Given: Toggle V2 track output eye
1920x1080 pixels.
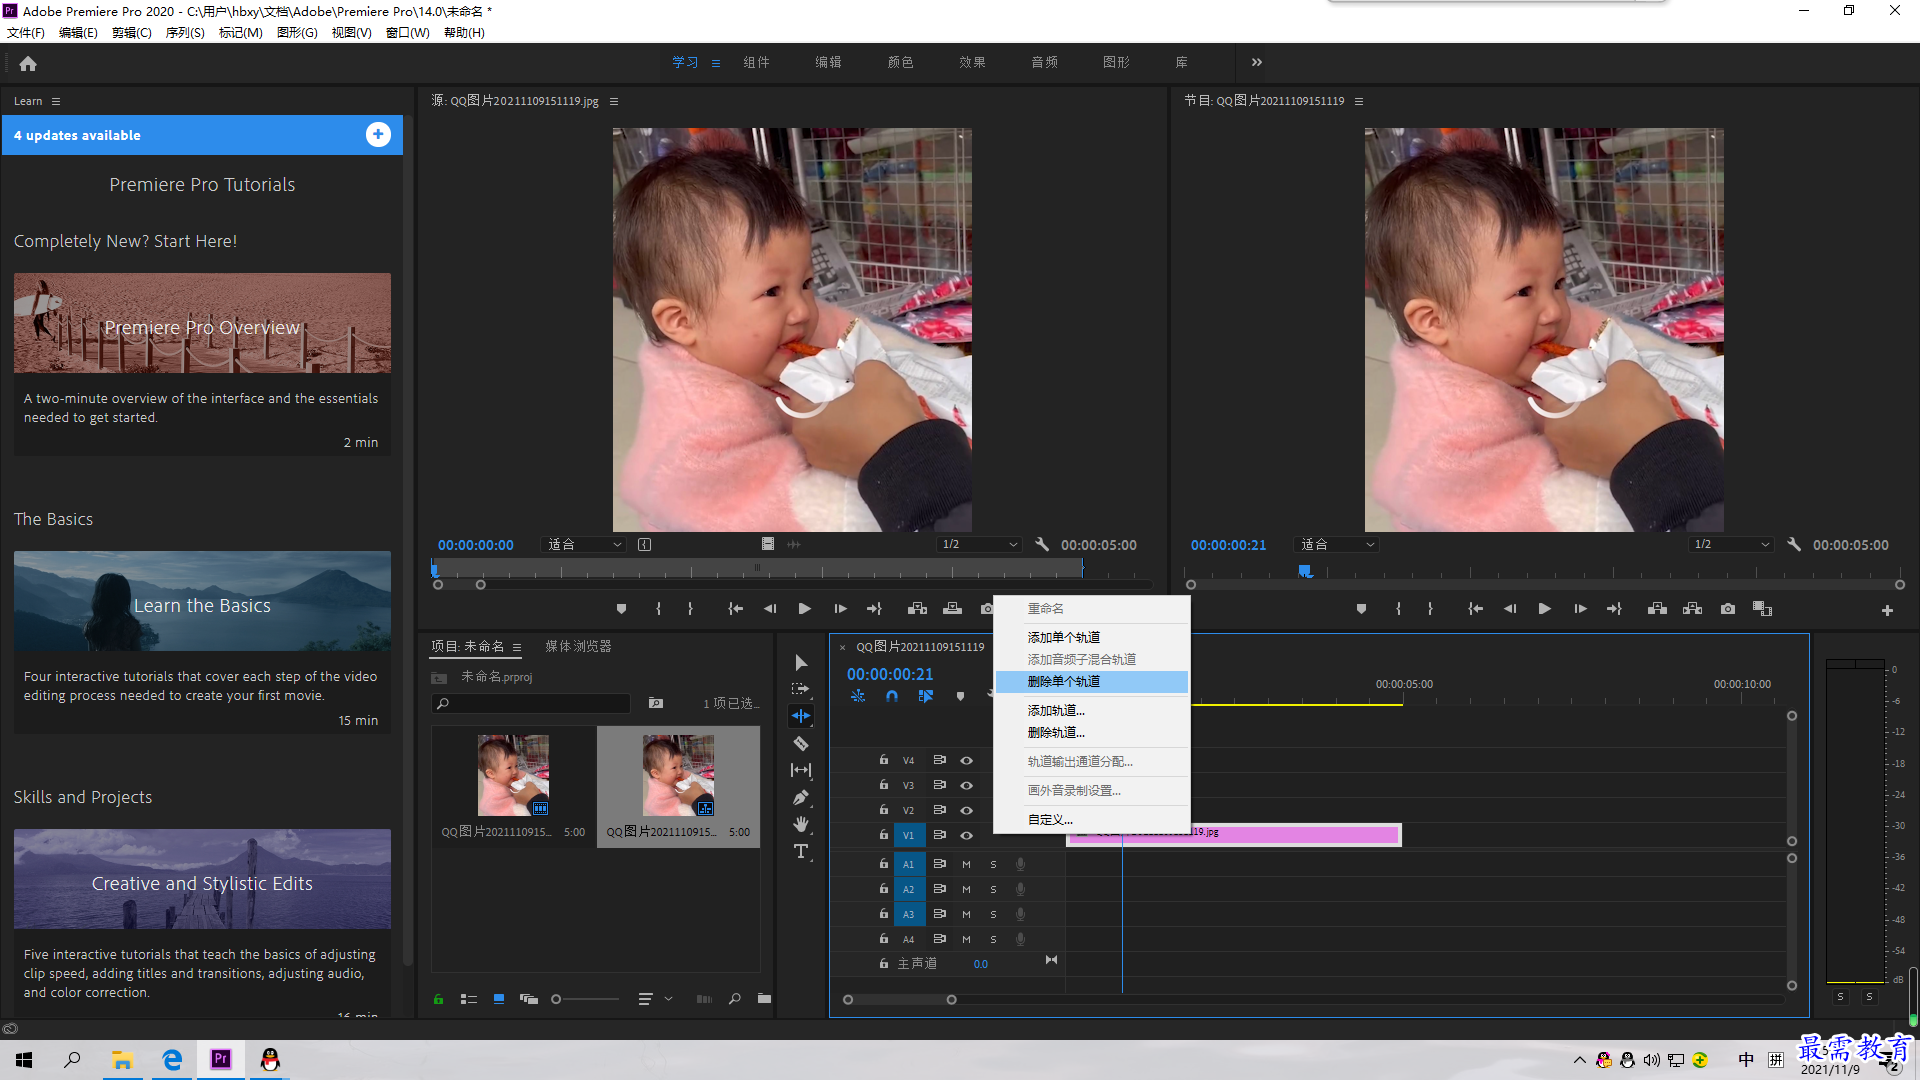Looking at the screenshot, I should pos(967,810).
